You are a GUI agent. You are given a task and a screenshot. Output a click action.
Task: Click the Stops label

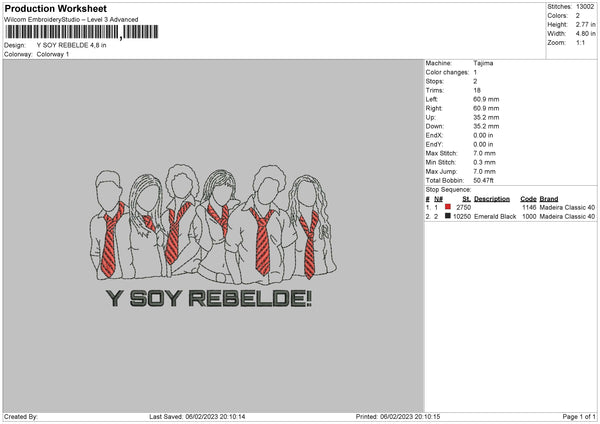click(435, 82)
